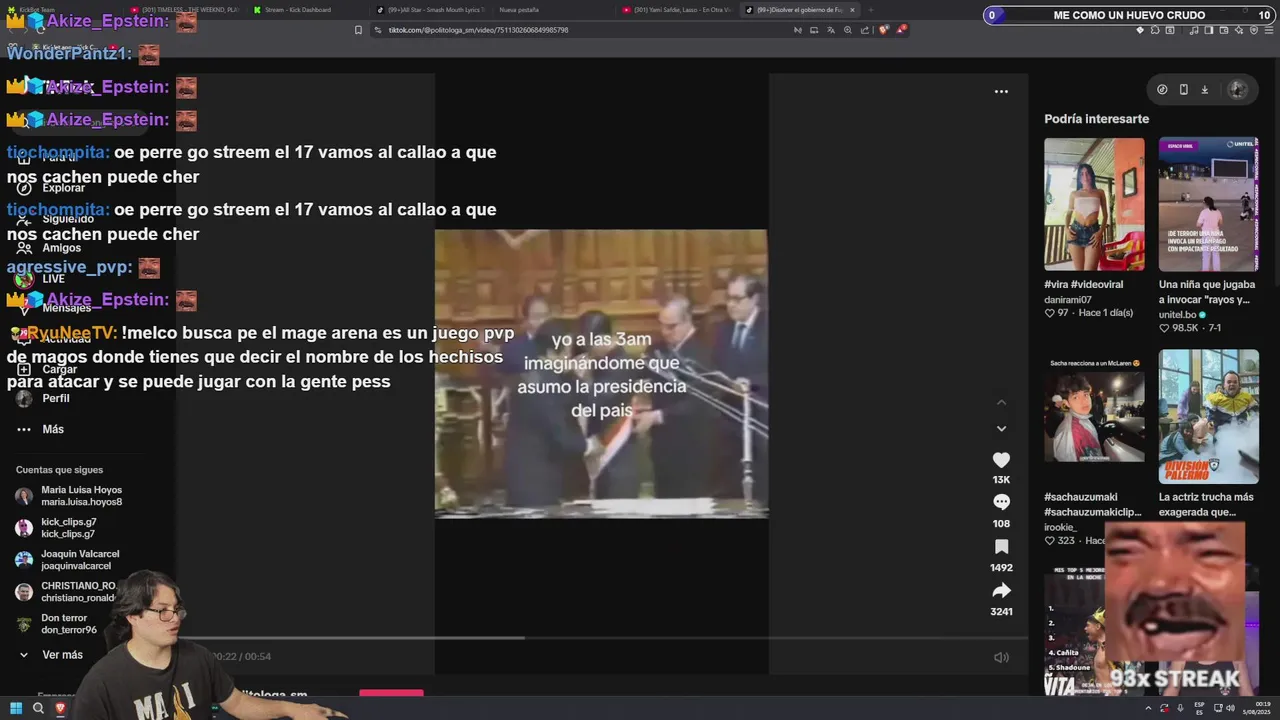Open Maria Luisa Hoyos account
Image resolution: width=1280 pixels, height=720 pixels.
(68, 496)
